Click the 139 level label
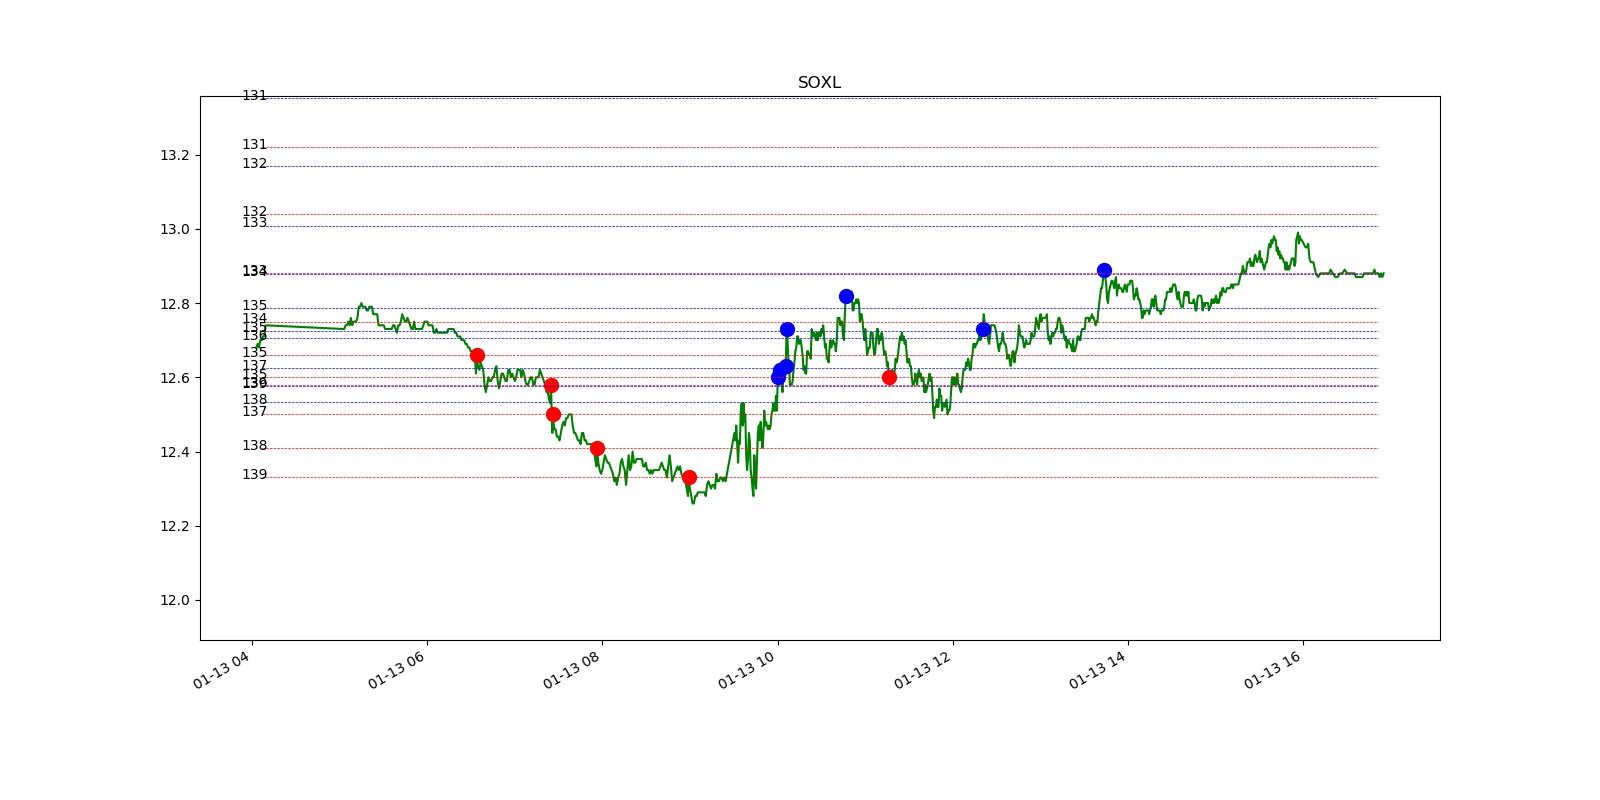This screenshot has width=1600, height=800. [255, 475]
